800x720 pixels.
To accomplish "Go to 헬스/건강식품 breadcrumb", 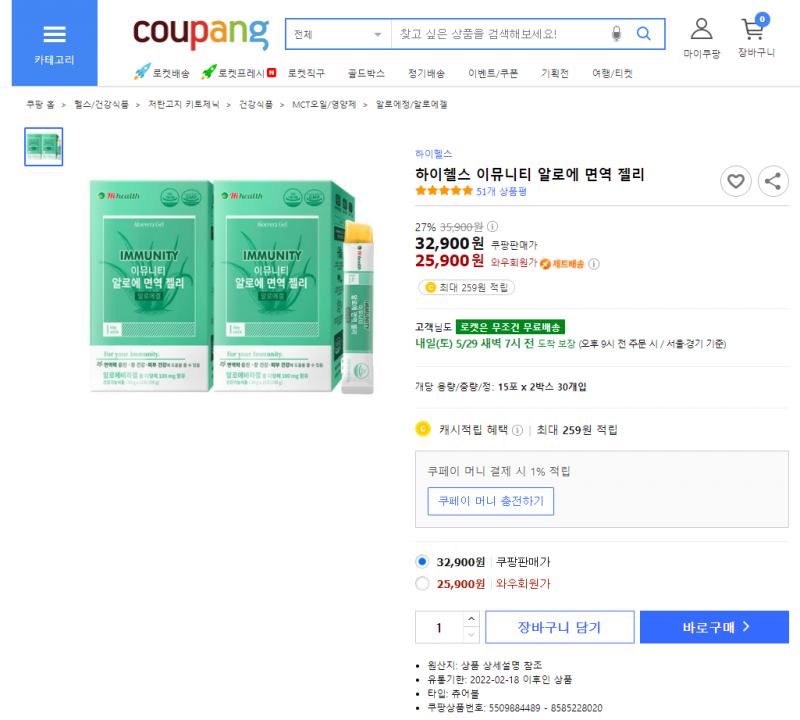I will click(x=102, y=105).
